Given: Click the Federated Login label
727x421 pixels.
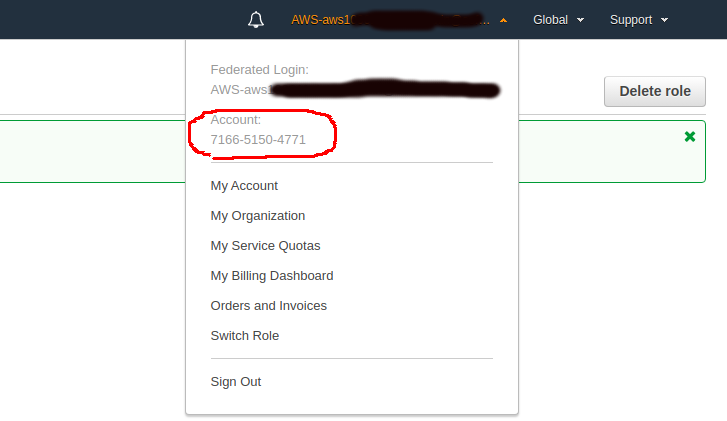Looking at the screenshot, I should (259, 70).
